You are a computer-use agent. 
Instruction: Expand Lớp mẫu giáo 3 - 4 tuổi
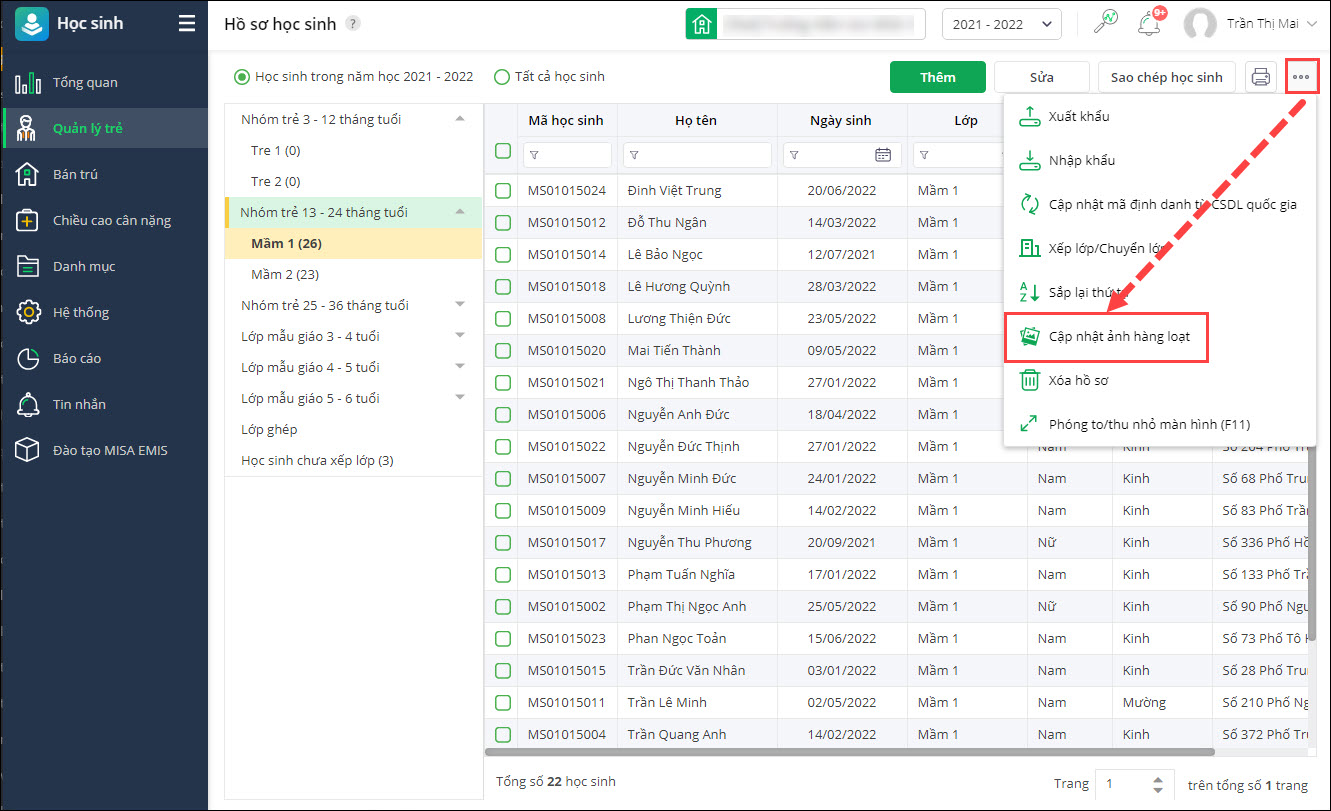coord(460,336)
